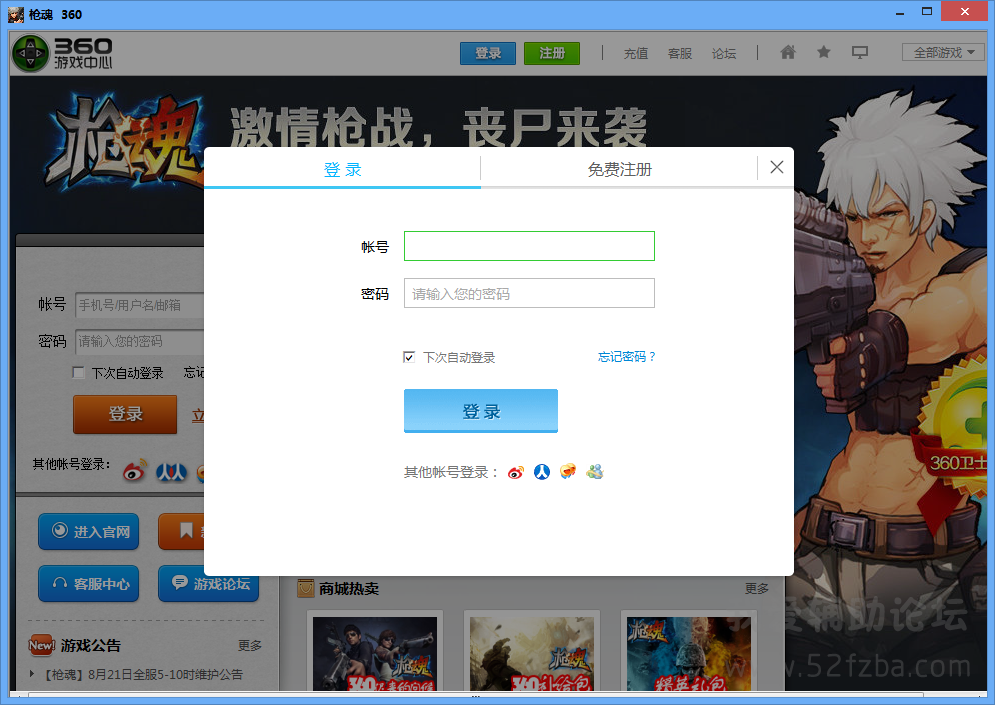
Task: Click the 360 游戏中心 logo
Action: pos(63,53)
